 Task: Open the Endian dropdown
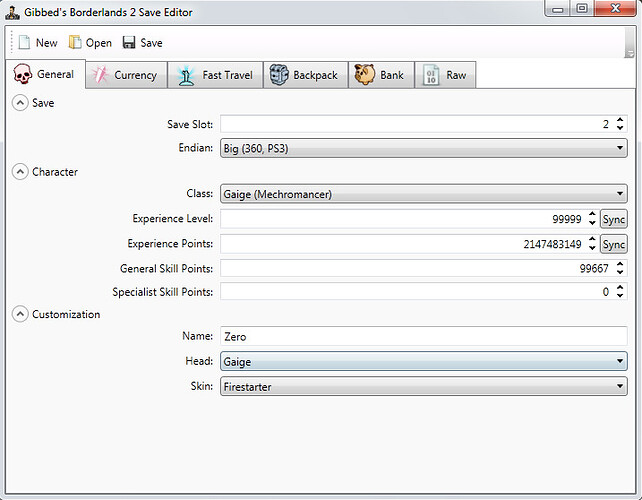coord(423,148)
